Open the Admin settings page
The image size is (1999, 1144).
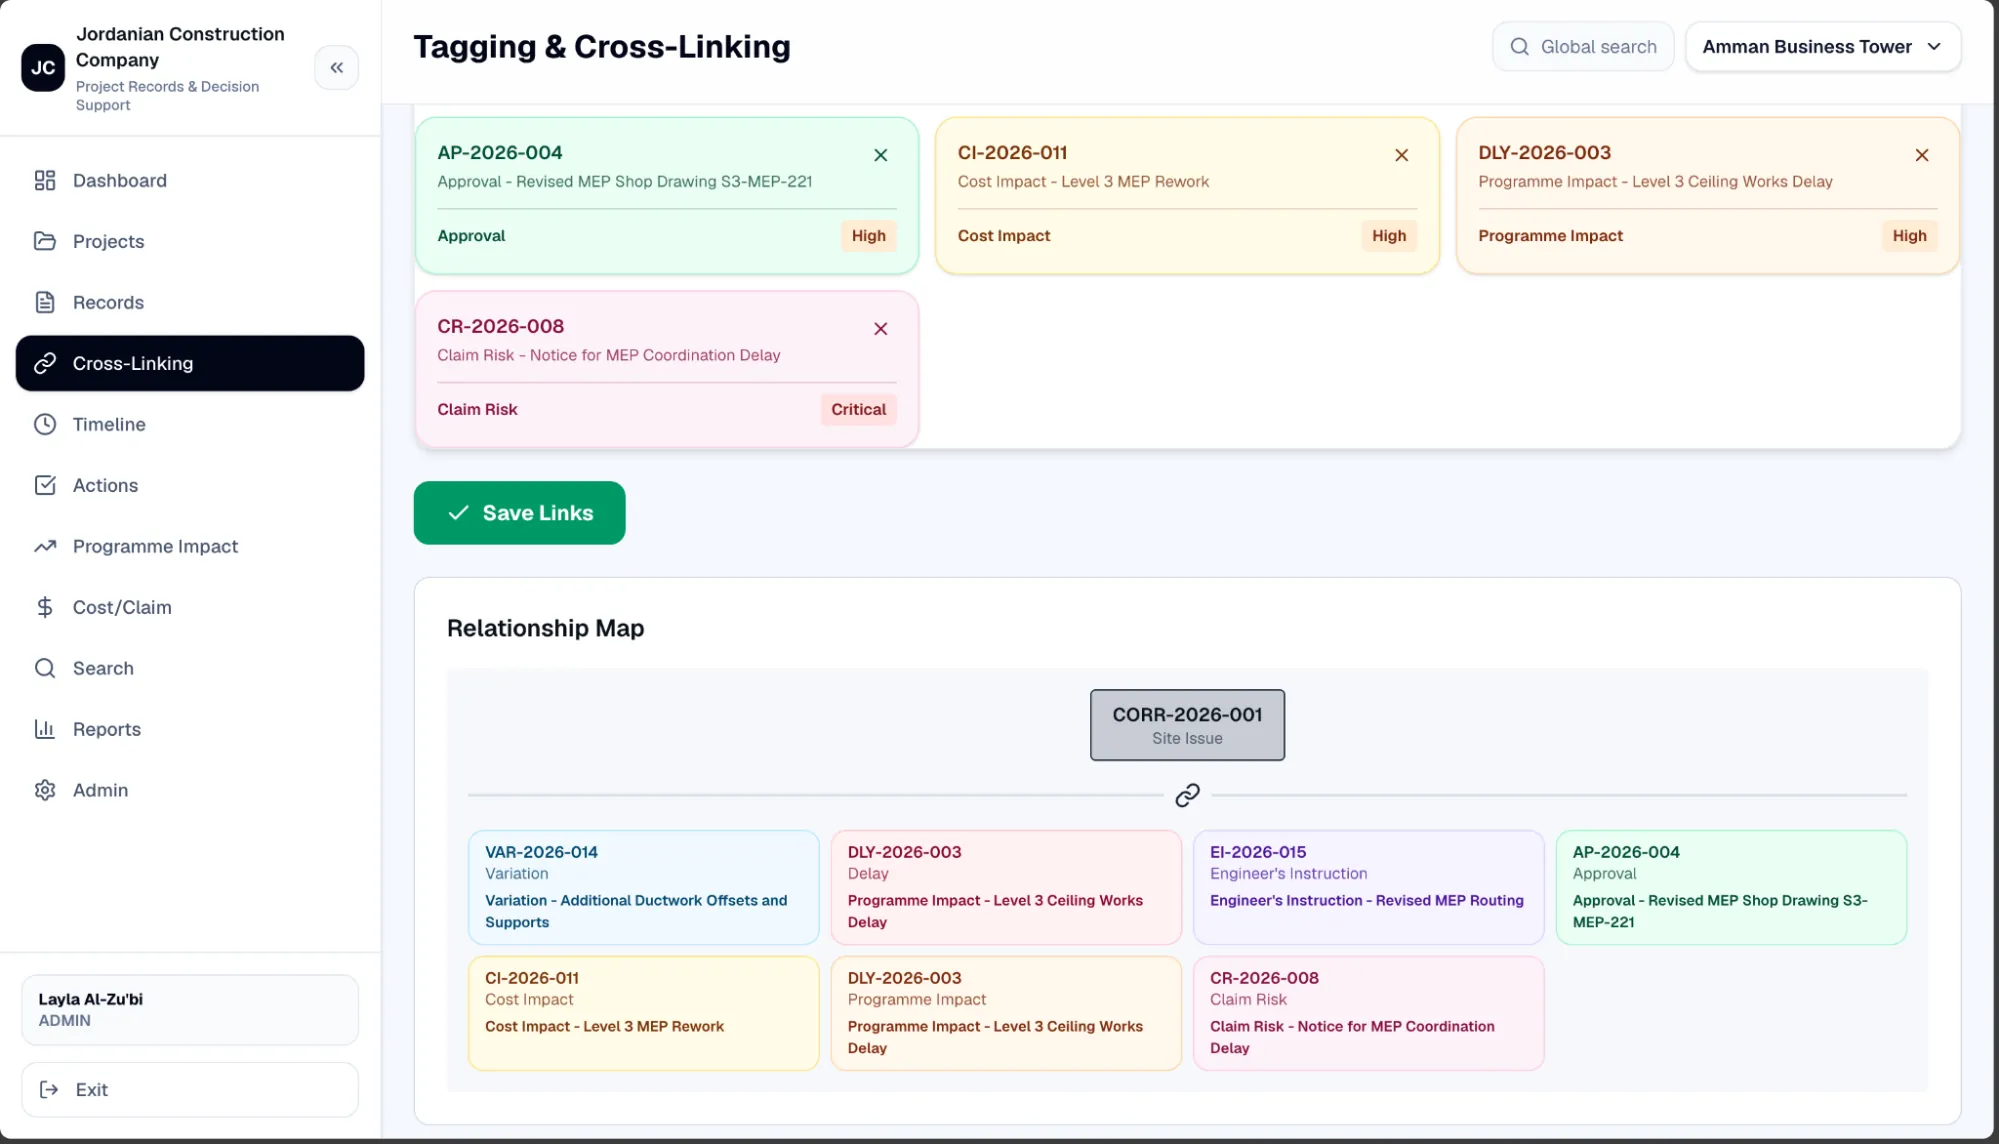pos(190,790)
